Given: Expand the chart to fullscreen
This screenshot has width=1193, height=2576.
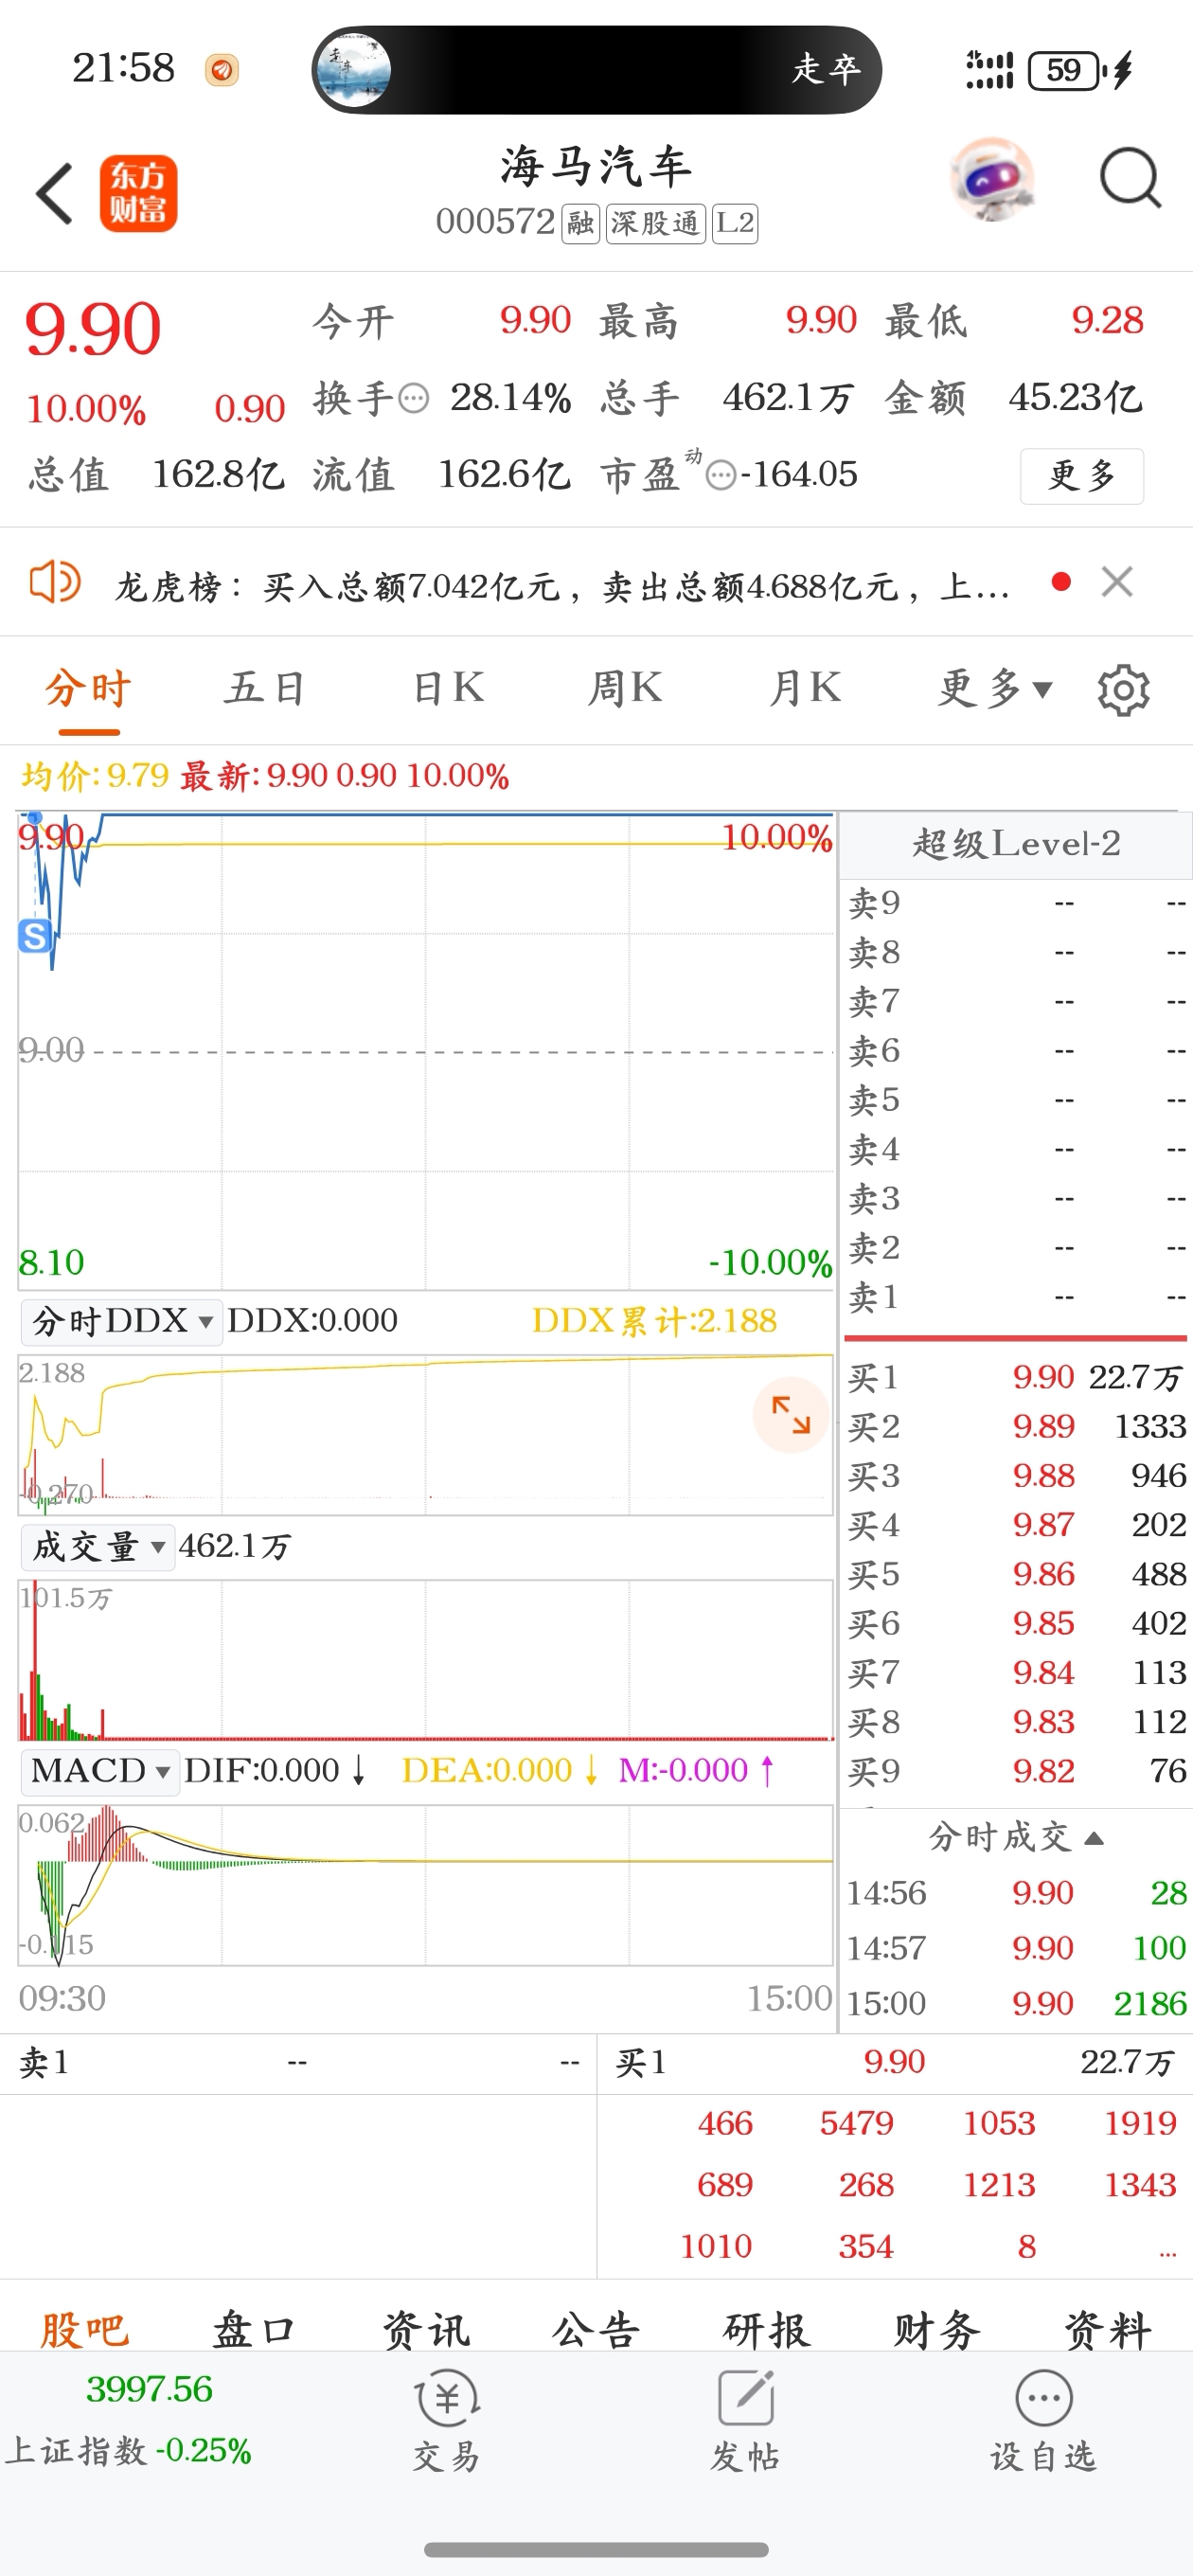Looking at the screenshot, I should (791, 1415).
